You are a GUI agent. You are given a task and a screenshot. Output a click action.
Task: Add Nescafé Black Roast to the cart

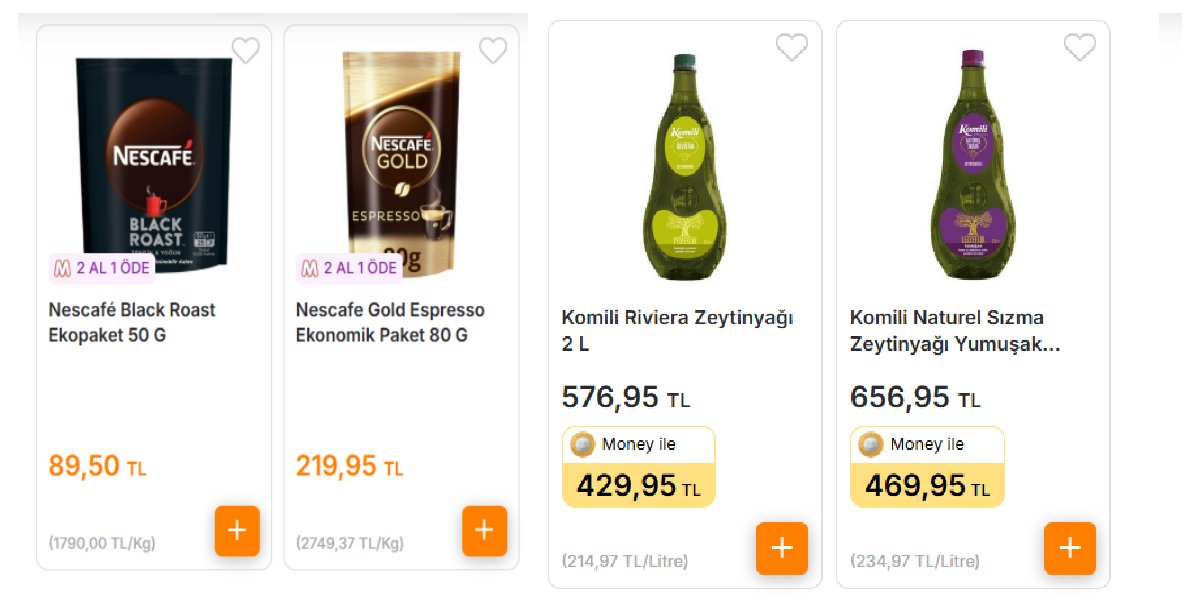237,531
